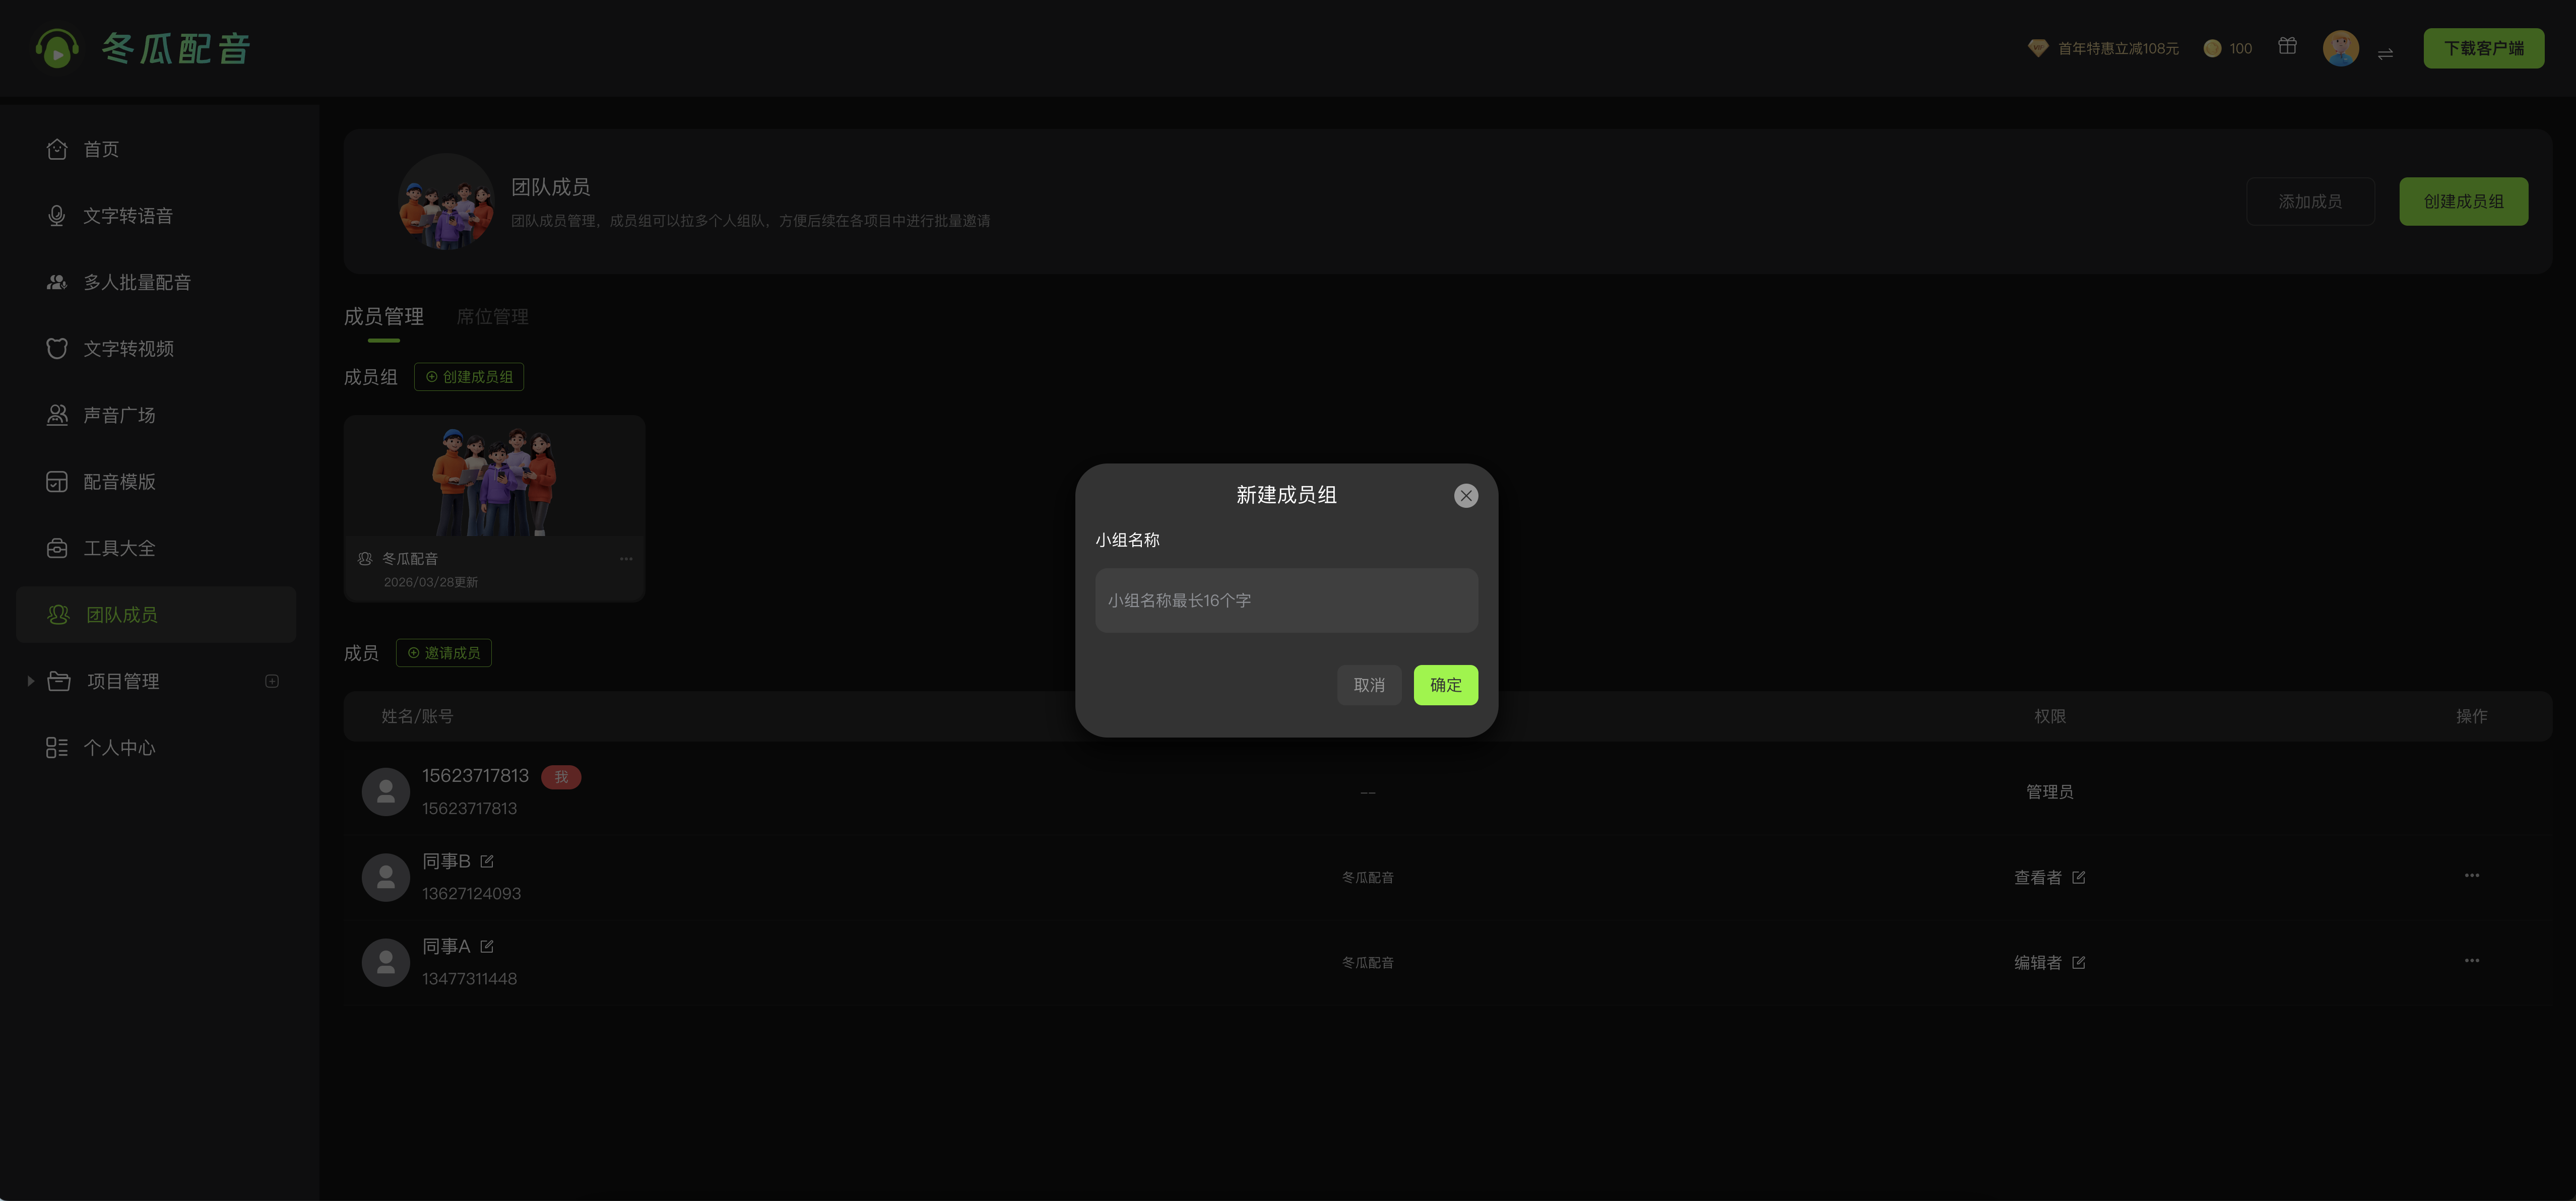This screenshot has width=2576, height=1201.
Task: Click the 小组名称 input field
Action: click(1286, 600)
